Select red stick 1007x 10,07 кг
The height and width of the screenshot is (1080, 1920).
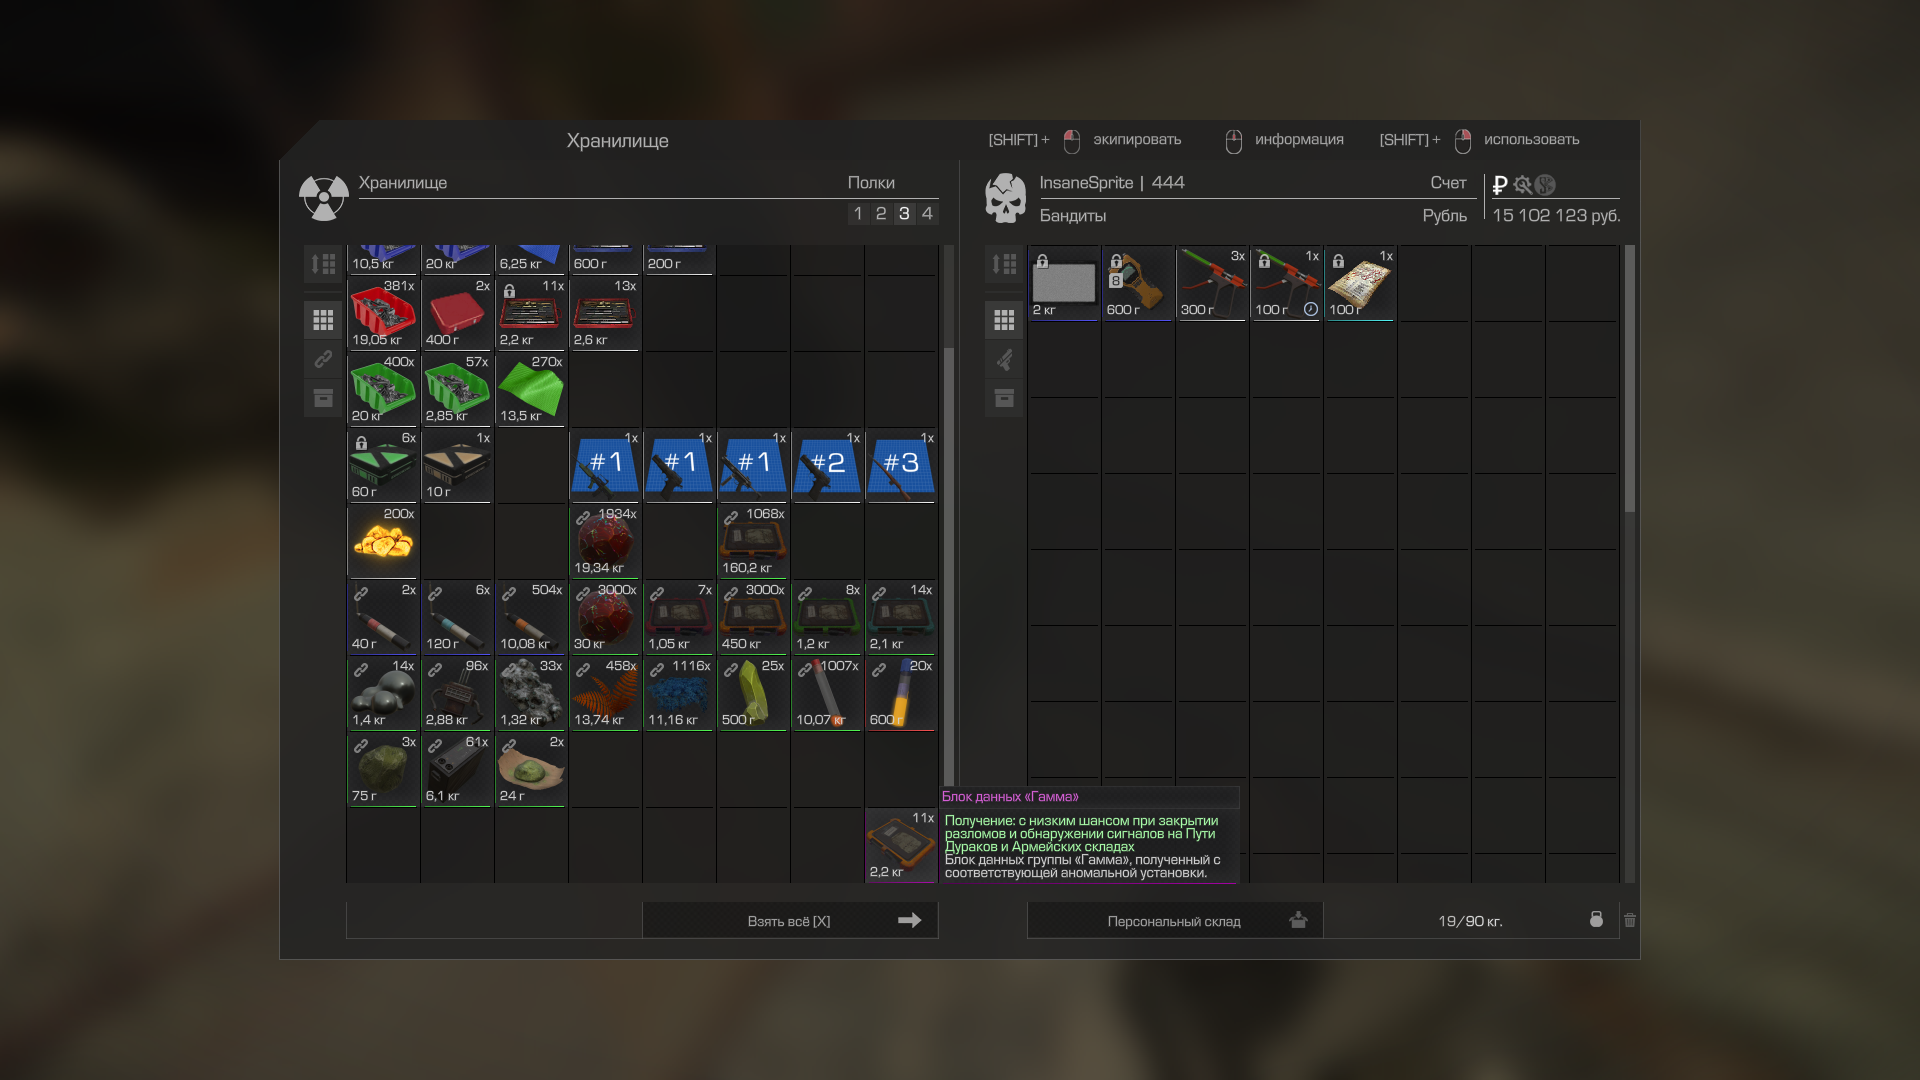827,693
